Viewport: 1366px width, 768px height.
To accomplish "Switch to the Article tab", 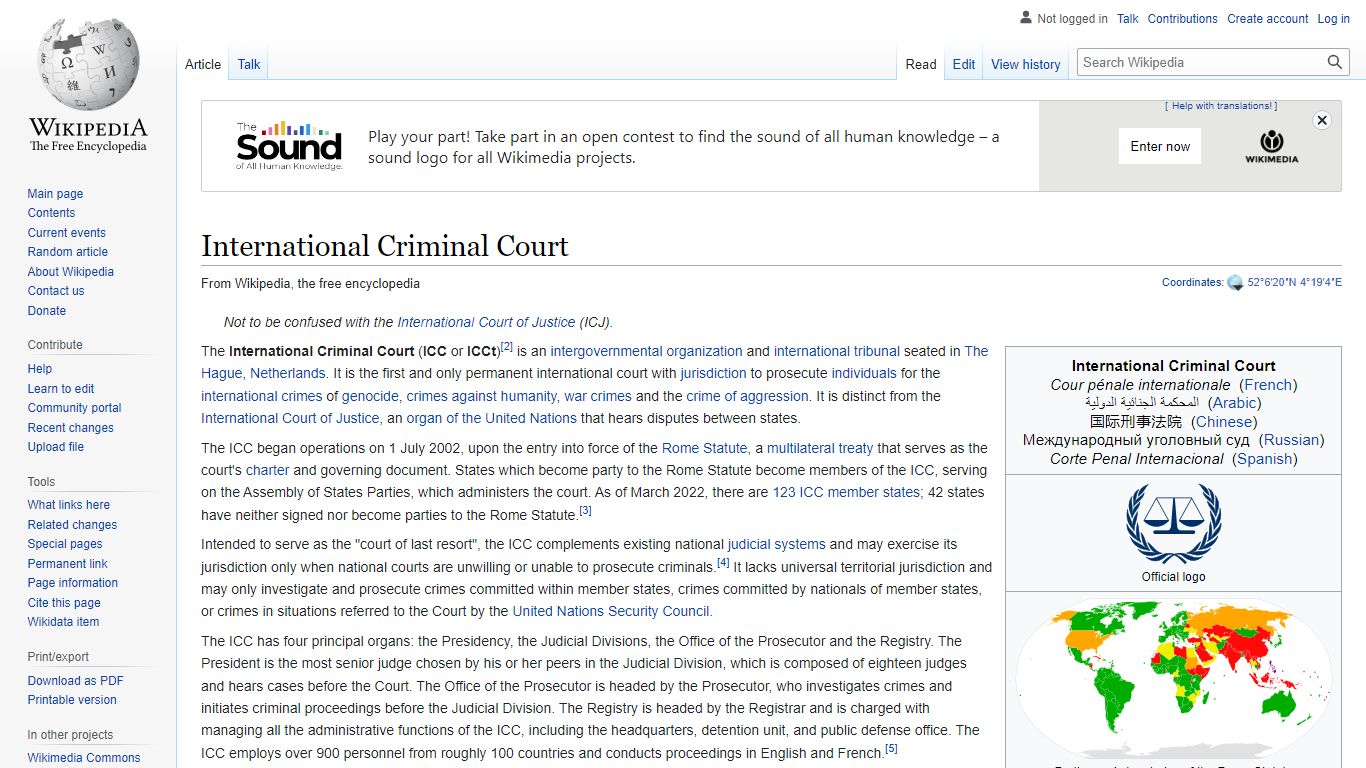I will pos(203,64).
